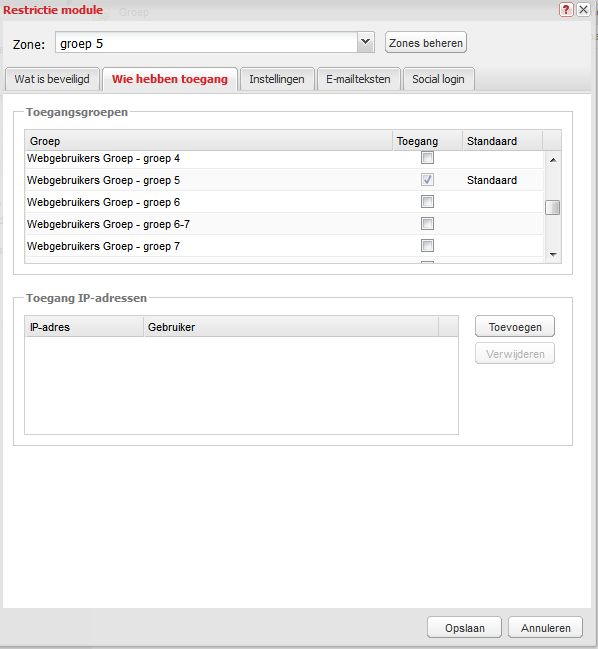Image resolution: width=598 pixels, height=649 pixels.
Task: Open Zones beheren
Action: coord(425,43)
